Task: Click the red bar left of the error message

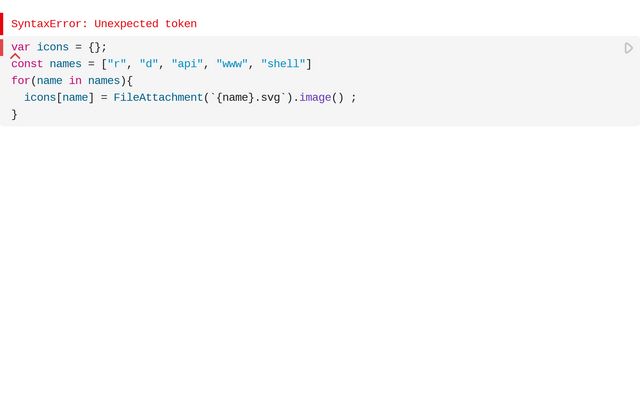Action: coord(2,23)
